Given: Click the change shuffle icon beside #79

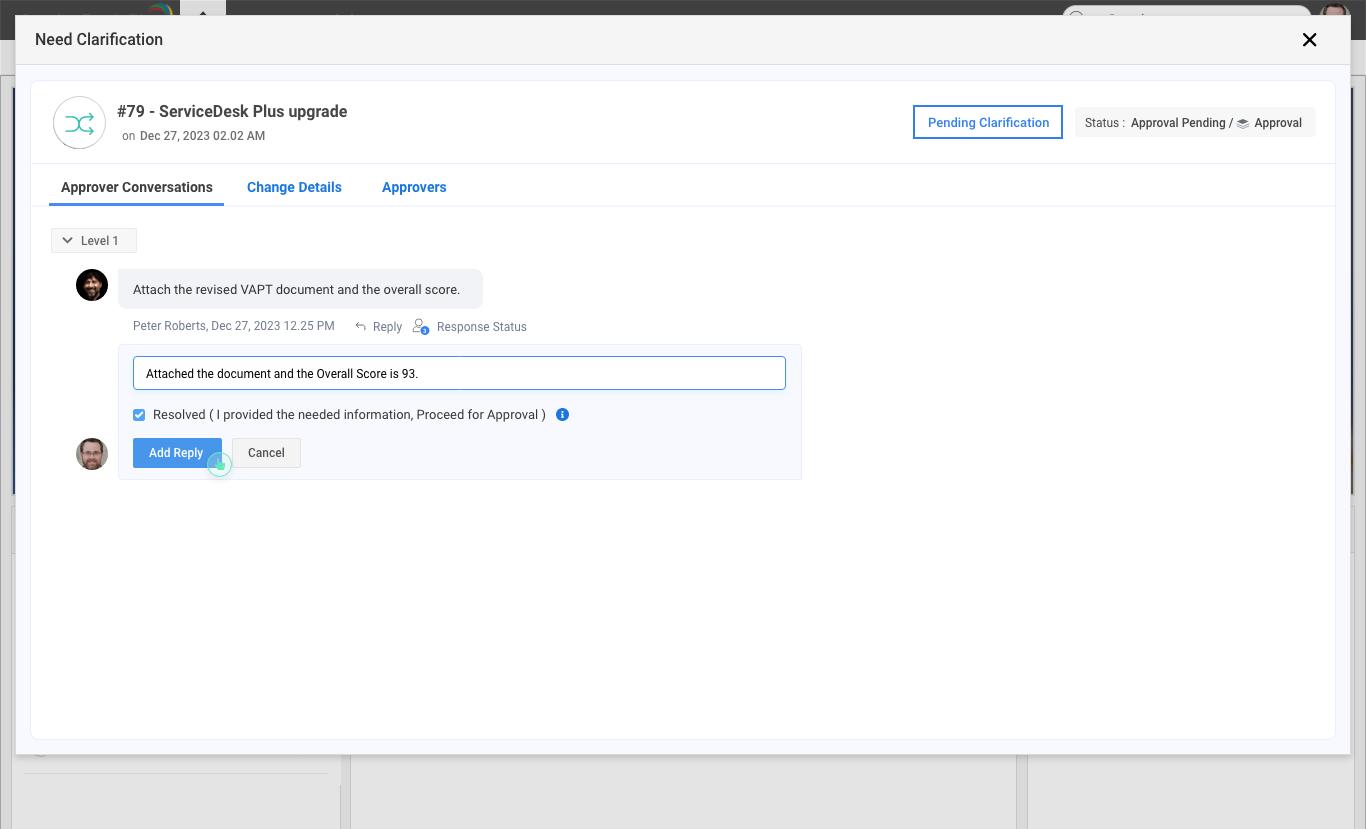Looking at the screenshot, I should [79, 123].
